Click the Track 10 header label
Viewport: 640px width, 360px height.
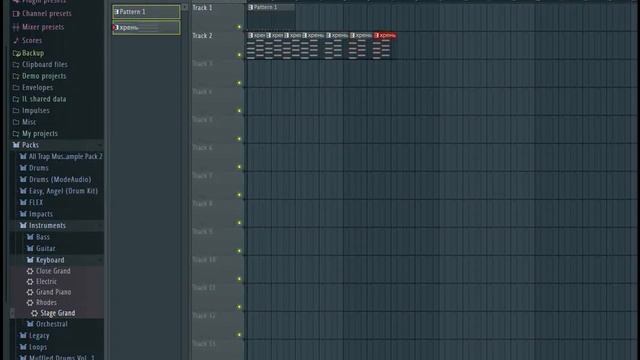coord(204,260)
